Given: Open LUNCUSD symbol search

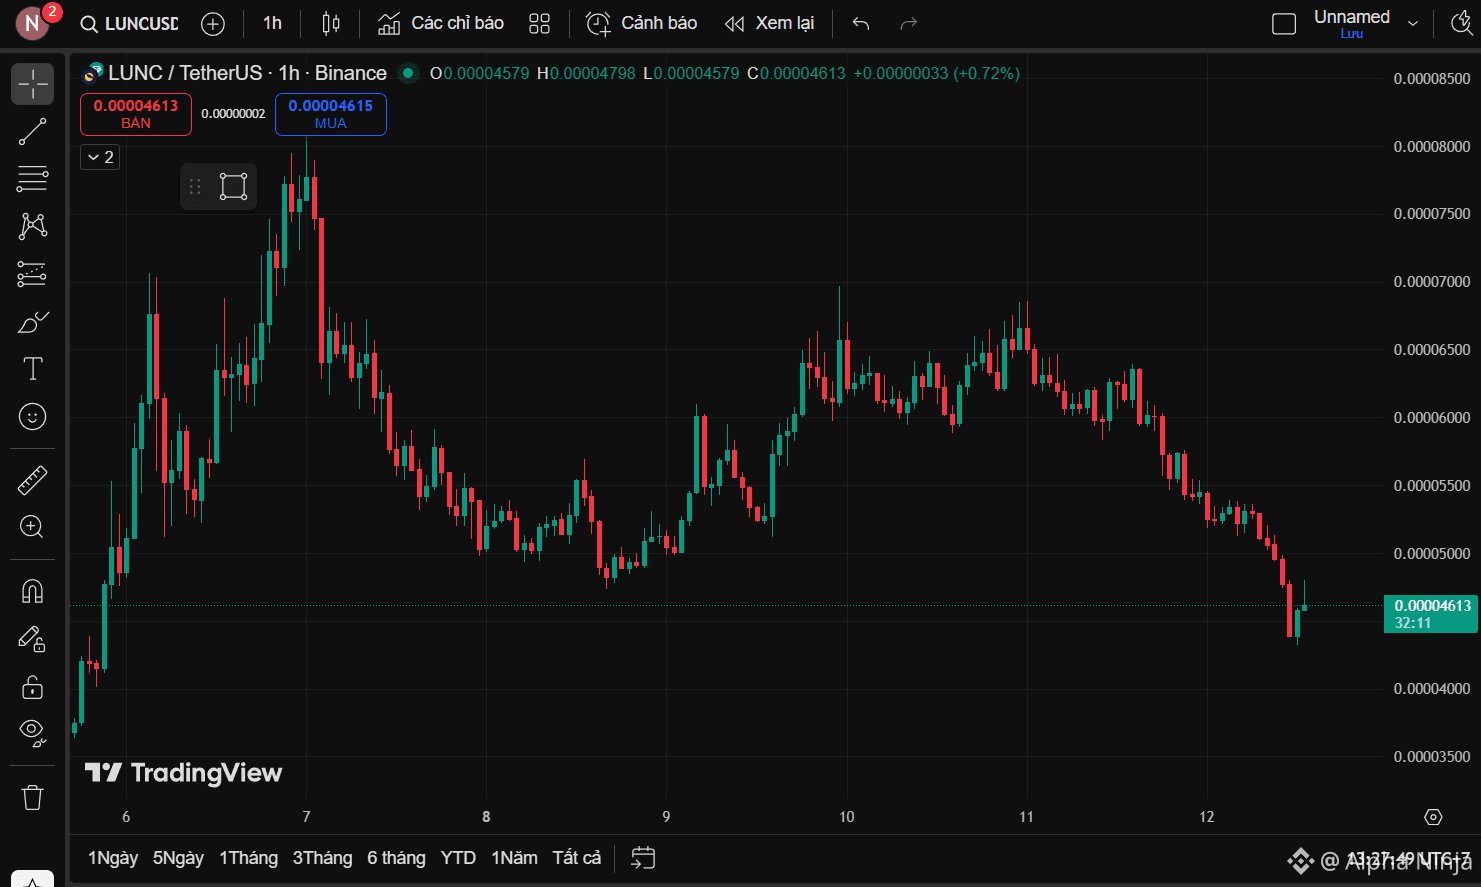Looking at the screenshot, I should pyautogui.click(x=130, y=24).
